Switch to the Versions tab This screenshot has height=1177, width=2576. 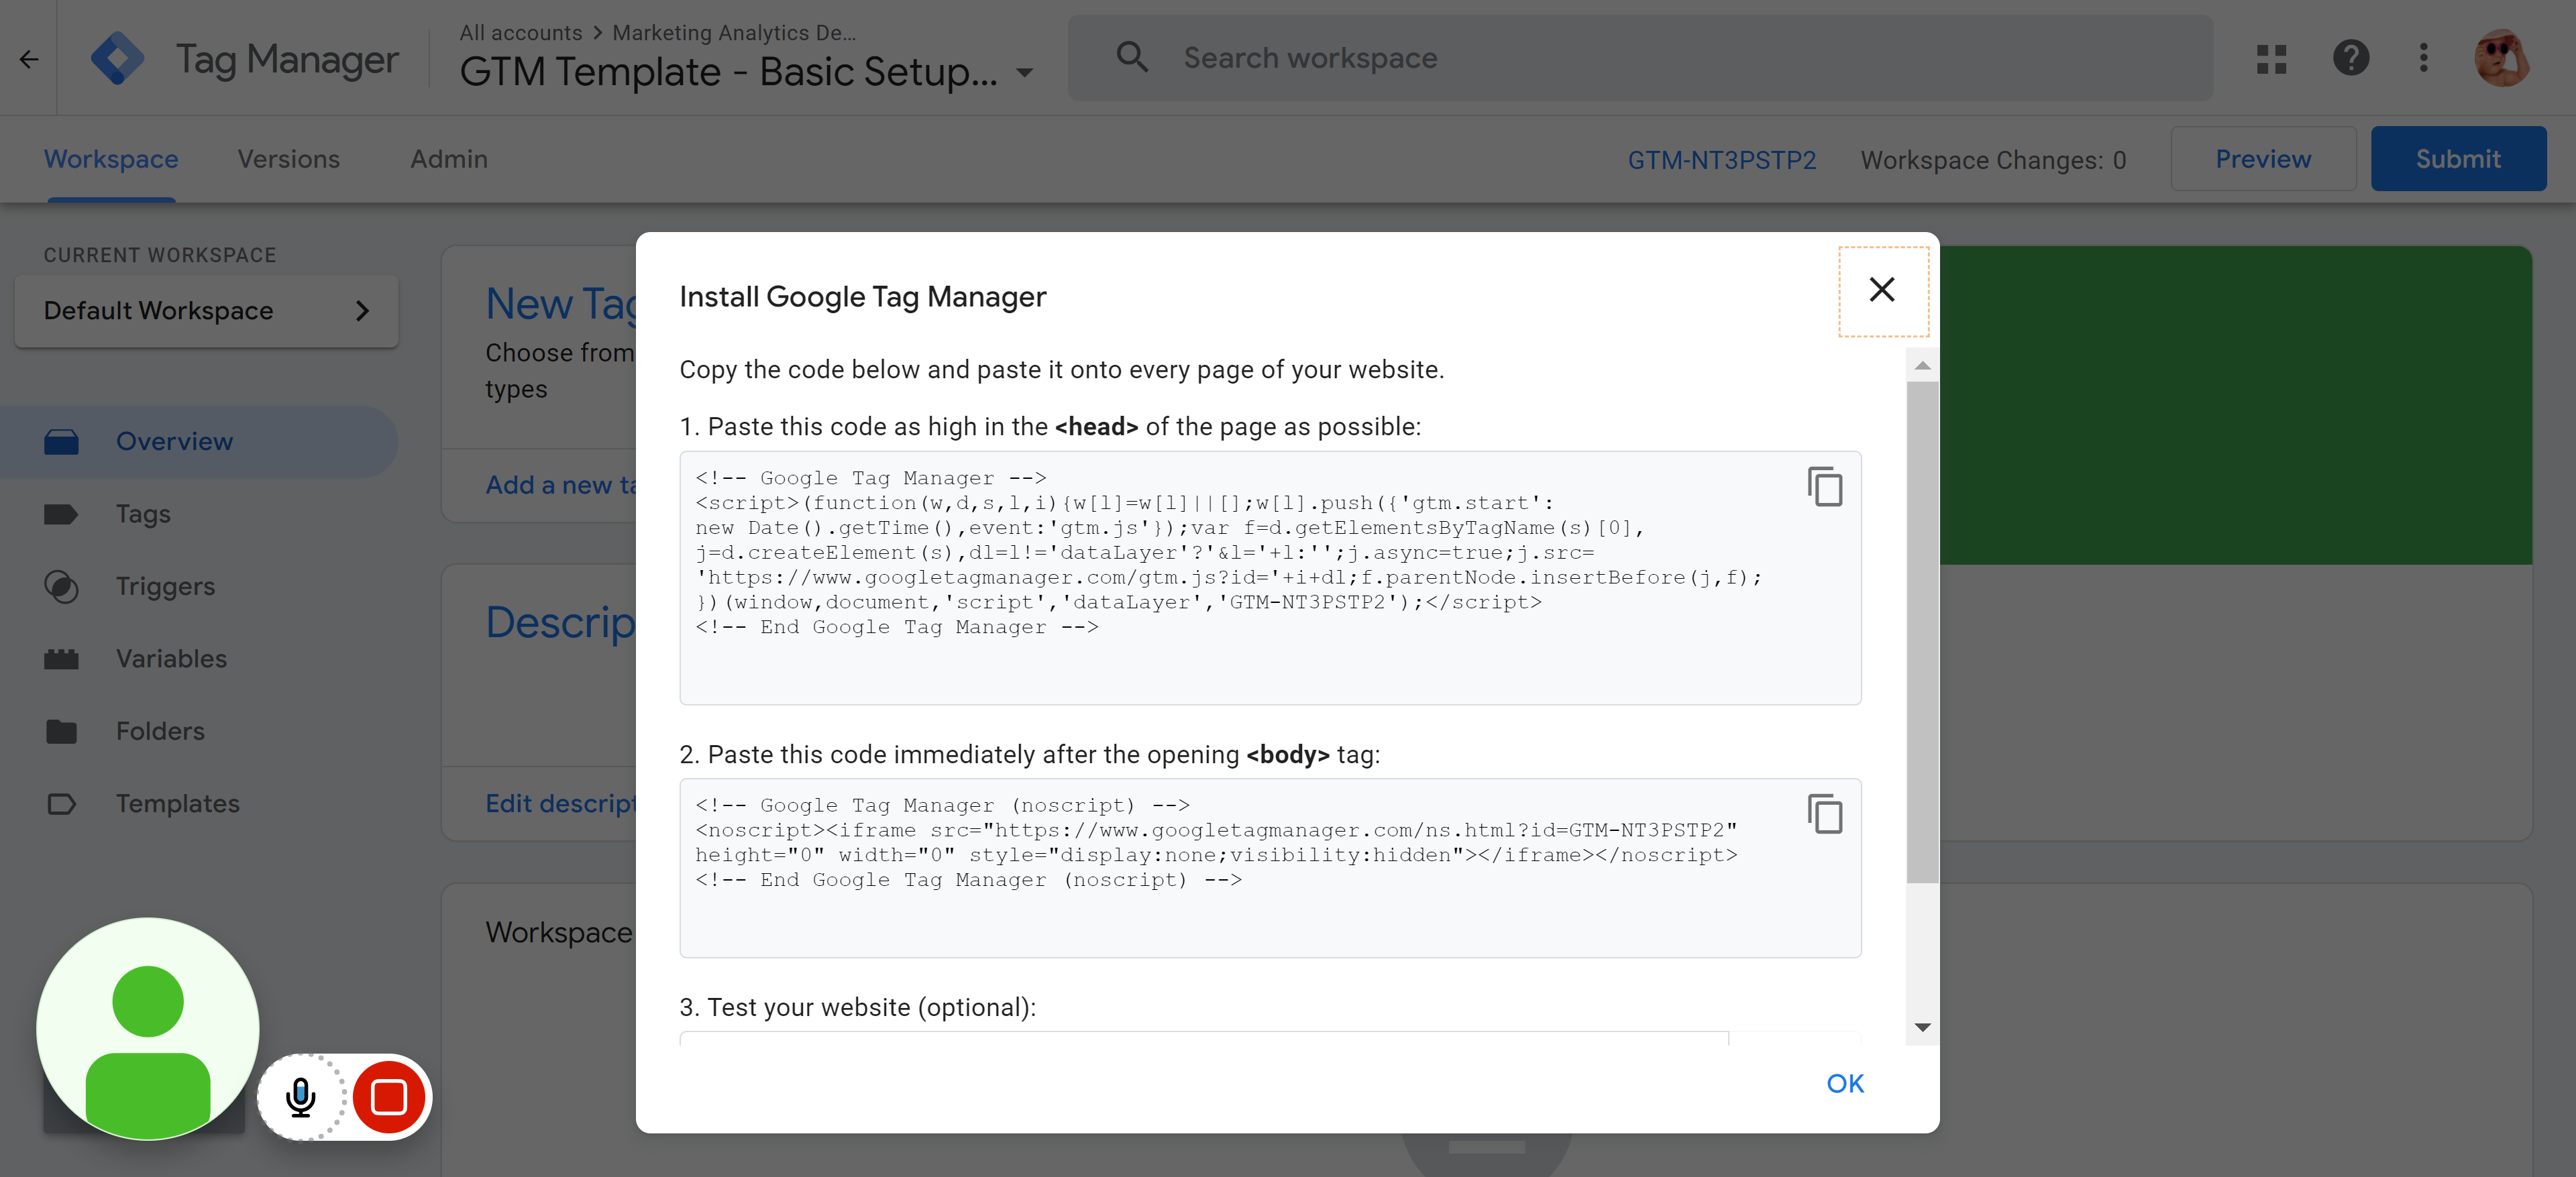288,159
